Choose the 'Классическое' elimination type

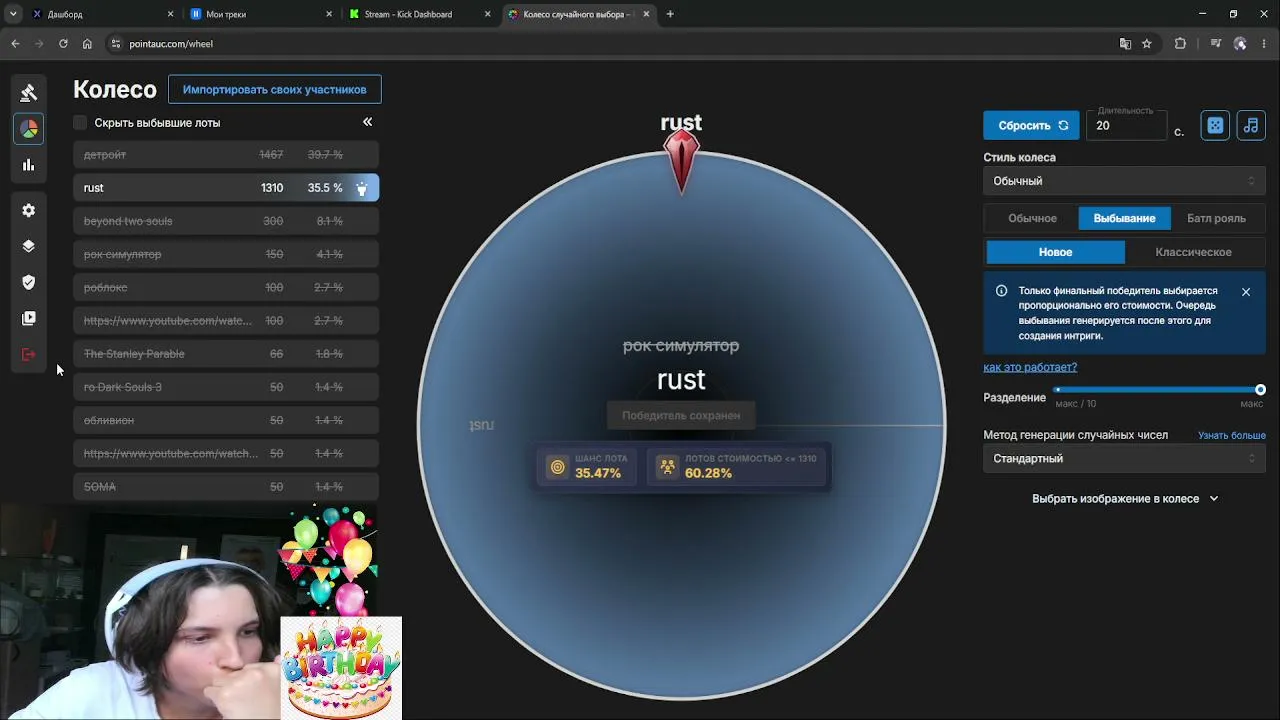tap(1193, 252)
